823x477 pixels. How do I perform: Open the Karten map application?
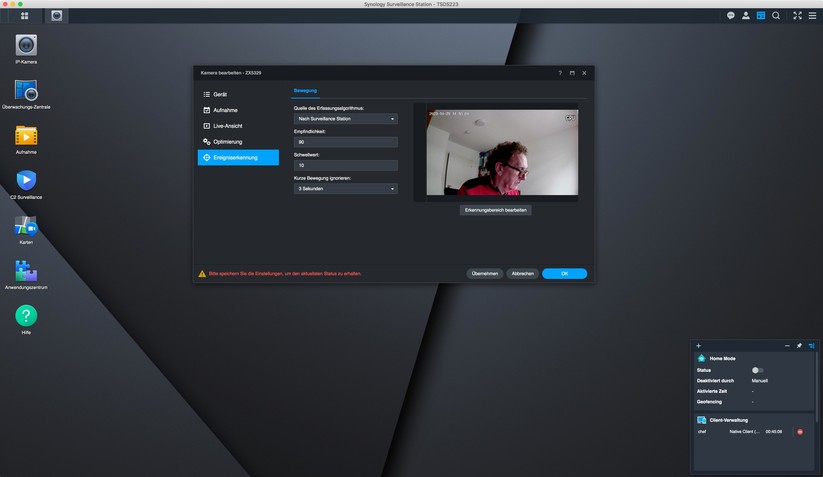26,226
